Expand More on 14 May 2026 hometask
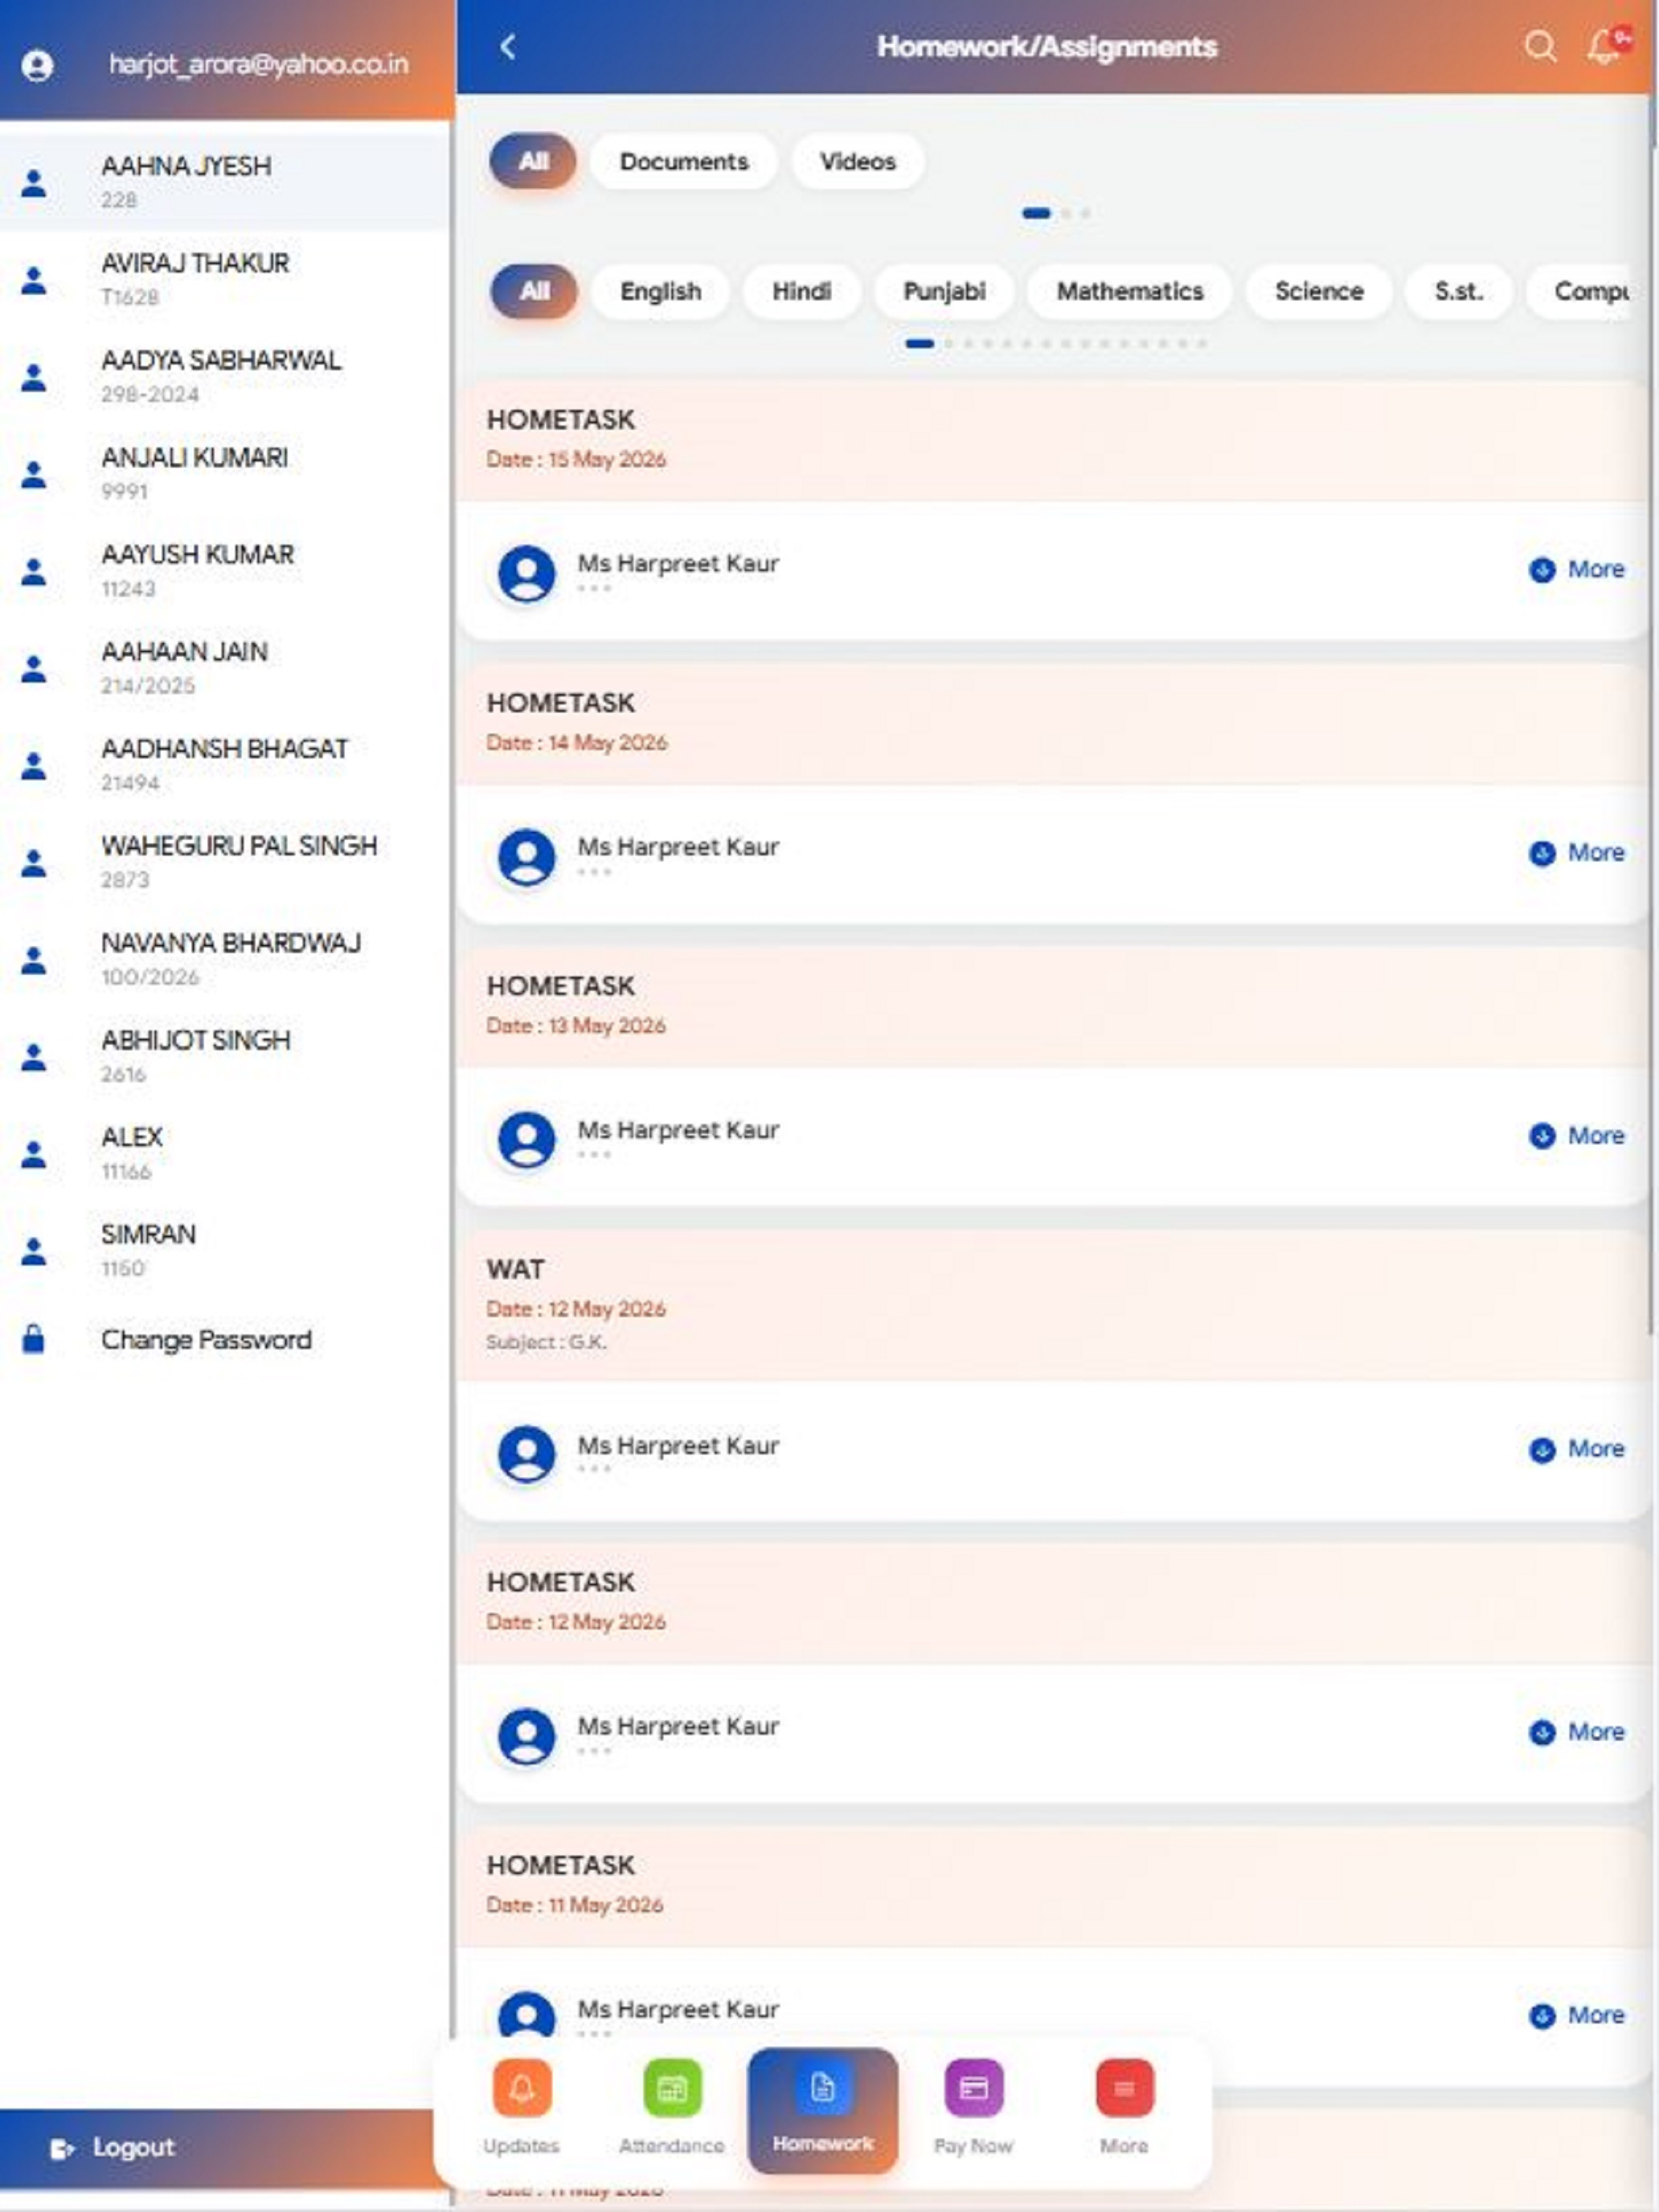 pos(1577,853)
